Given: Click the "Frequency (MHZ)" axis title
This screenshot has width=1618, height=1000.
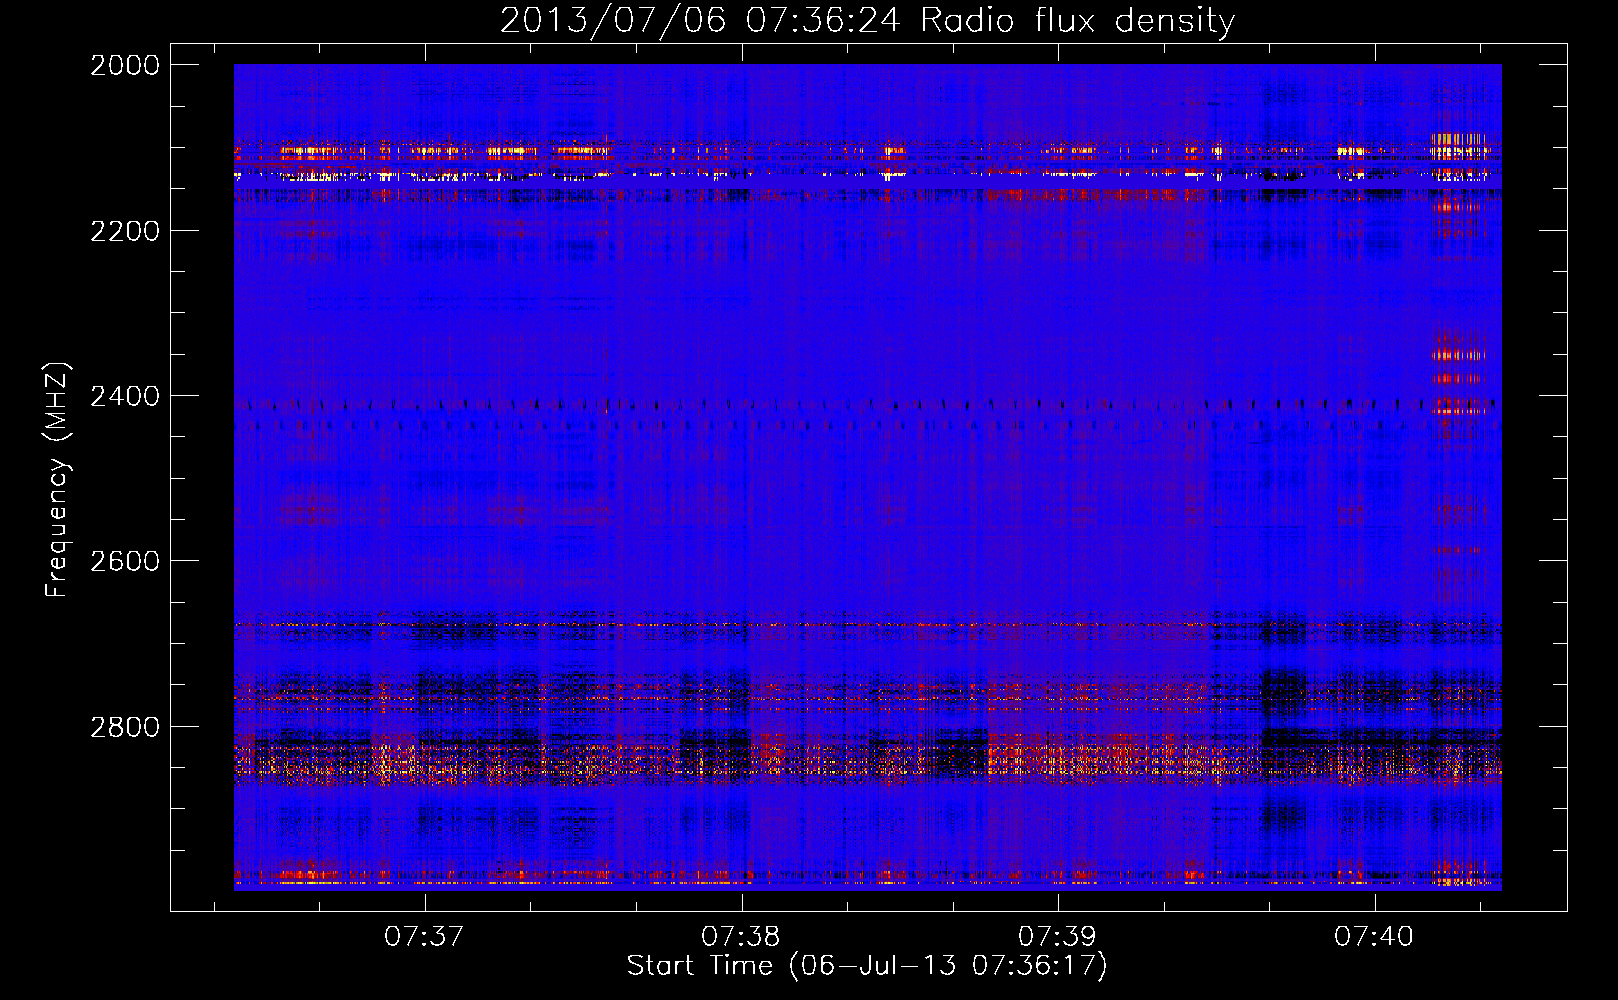Looking at the screenshot, I should coord(58,480).
